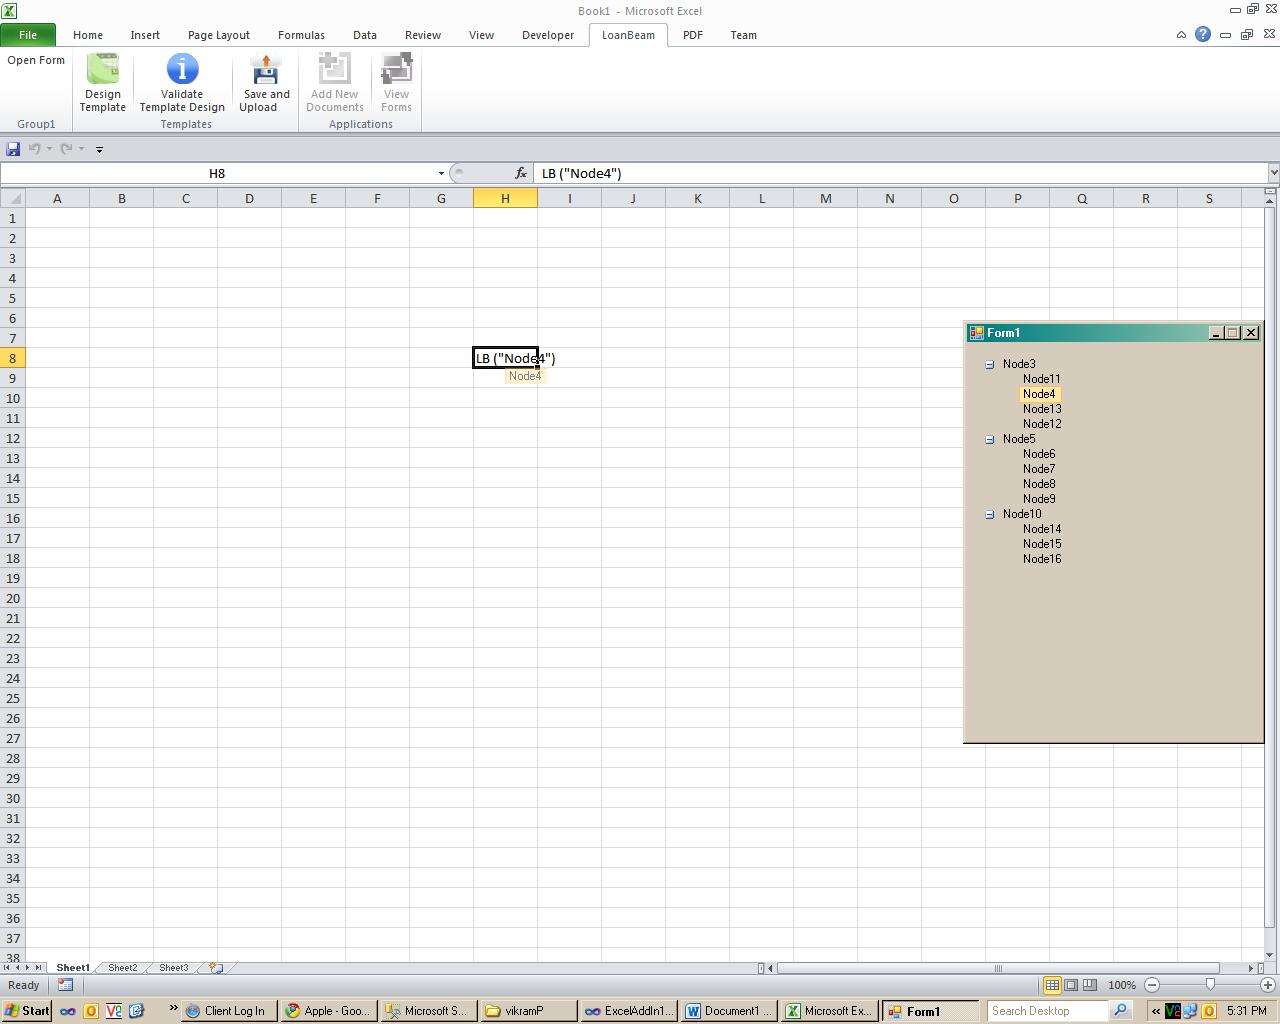
Task: Open the Redo history dropdown arrow
Action: [81, 149]
